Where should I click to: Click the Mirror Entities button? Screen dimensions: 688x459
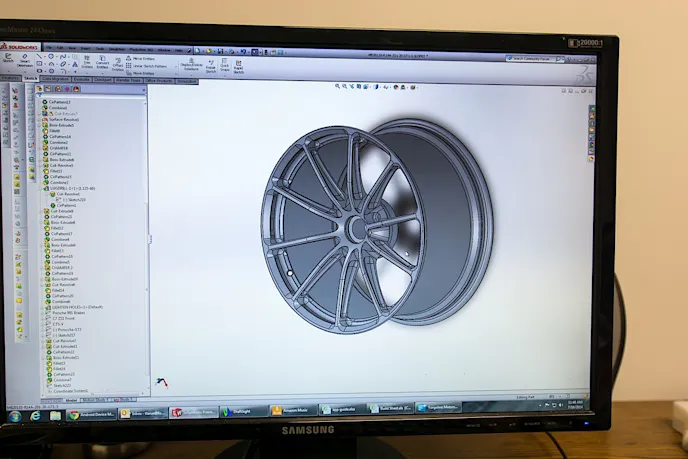[x=142, y=58]
